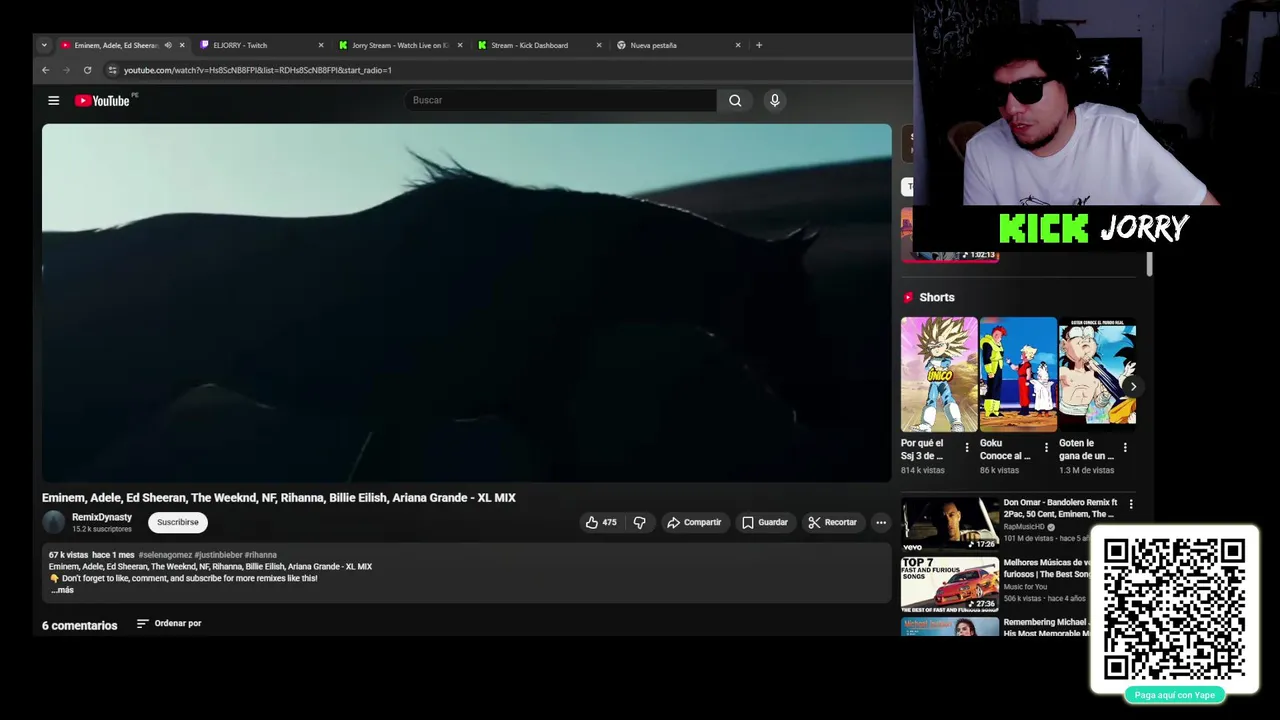
Task: Click the video title Eminem, Adele XL MIX
Action: [x=279, y=497]
